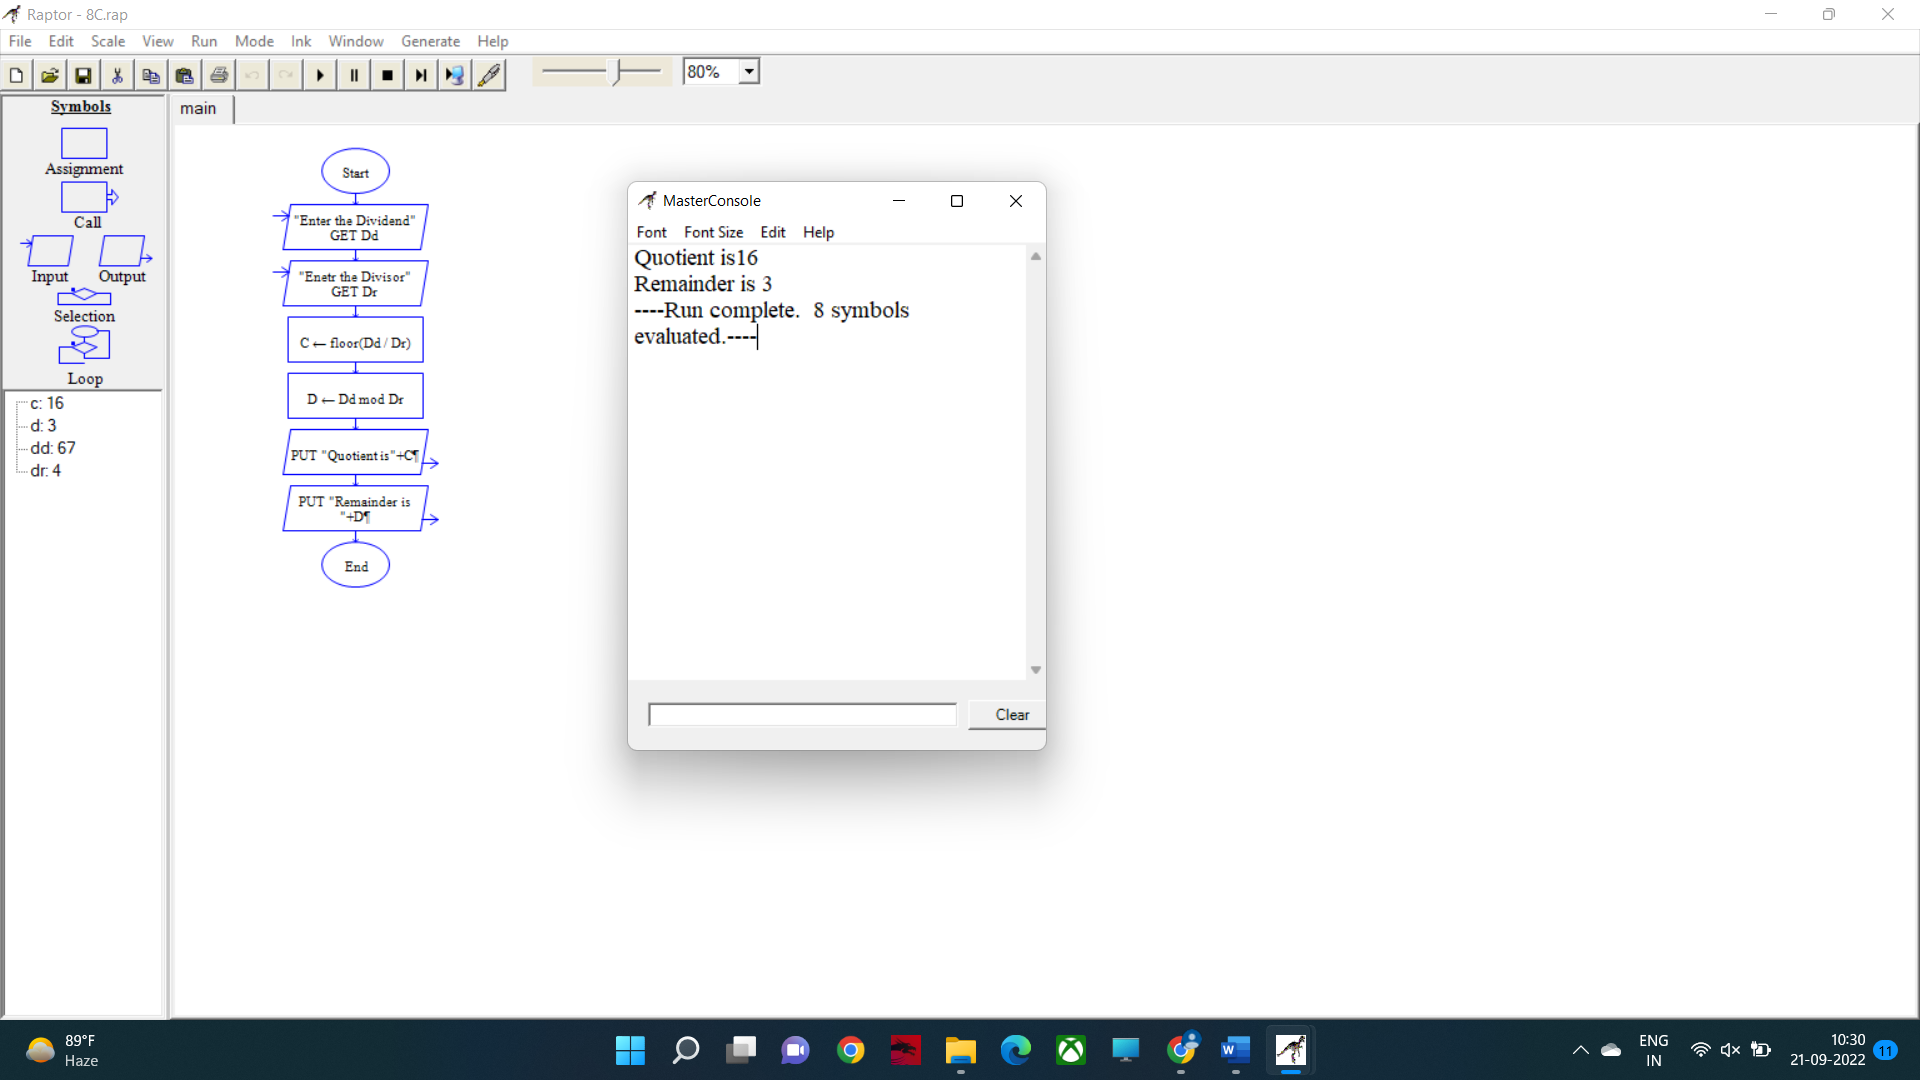Select the dd: 67 variable in watch list
This screenshot has width=1920, height=1080.
coord(53,448)
